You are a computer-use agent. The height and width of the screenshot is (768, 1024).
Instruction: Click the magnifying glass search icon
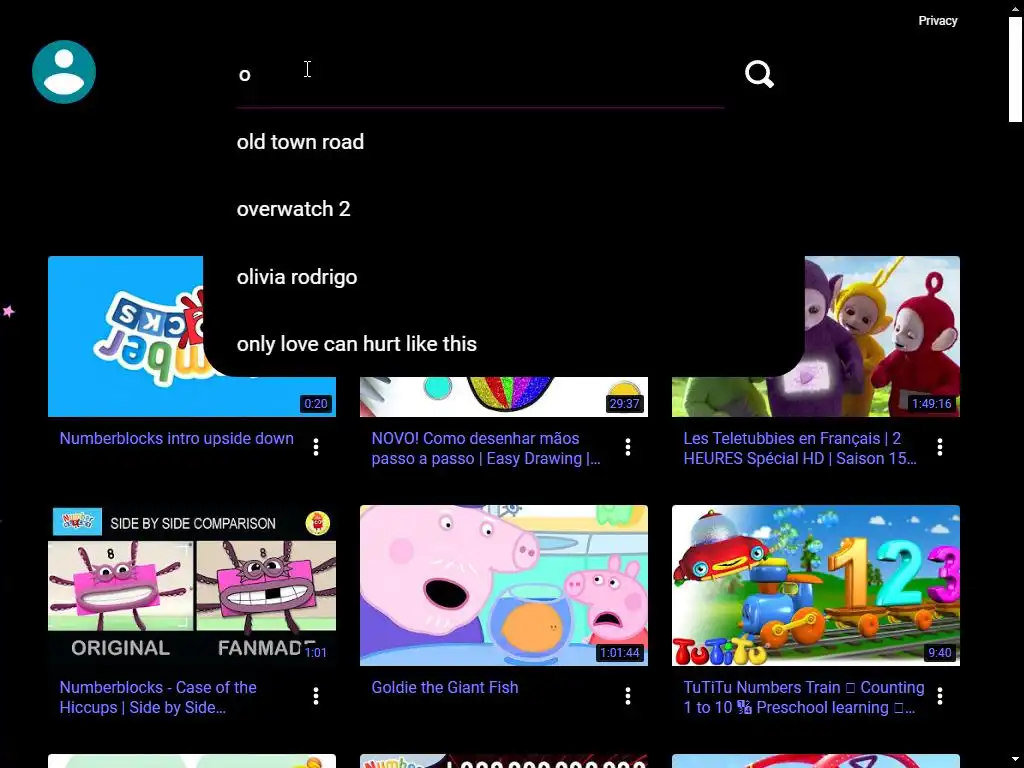pos(759,74)
